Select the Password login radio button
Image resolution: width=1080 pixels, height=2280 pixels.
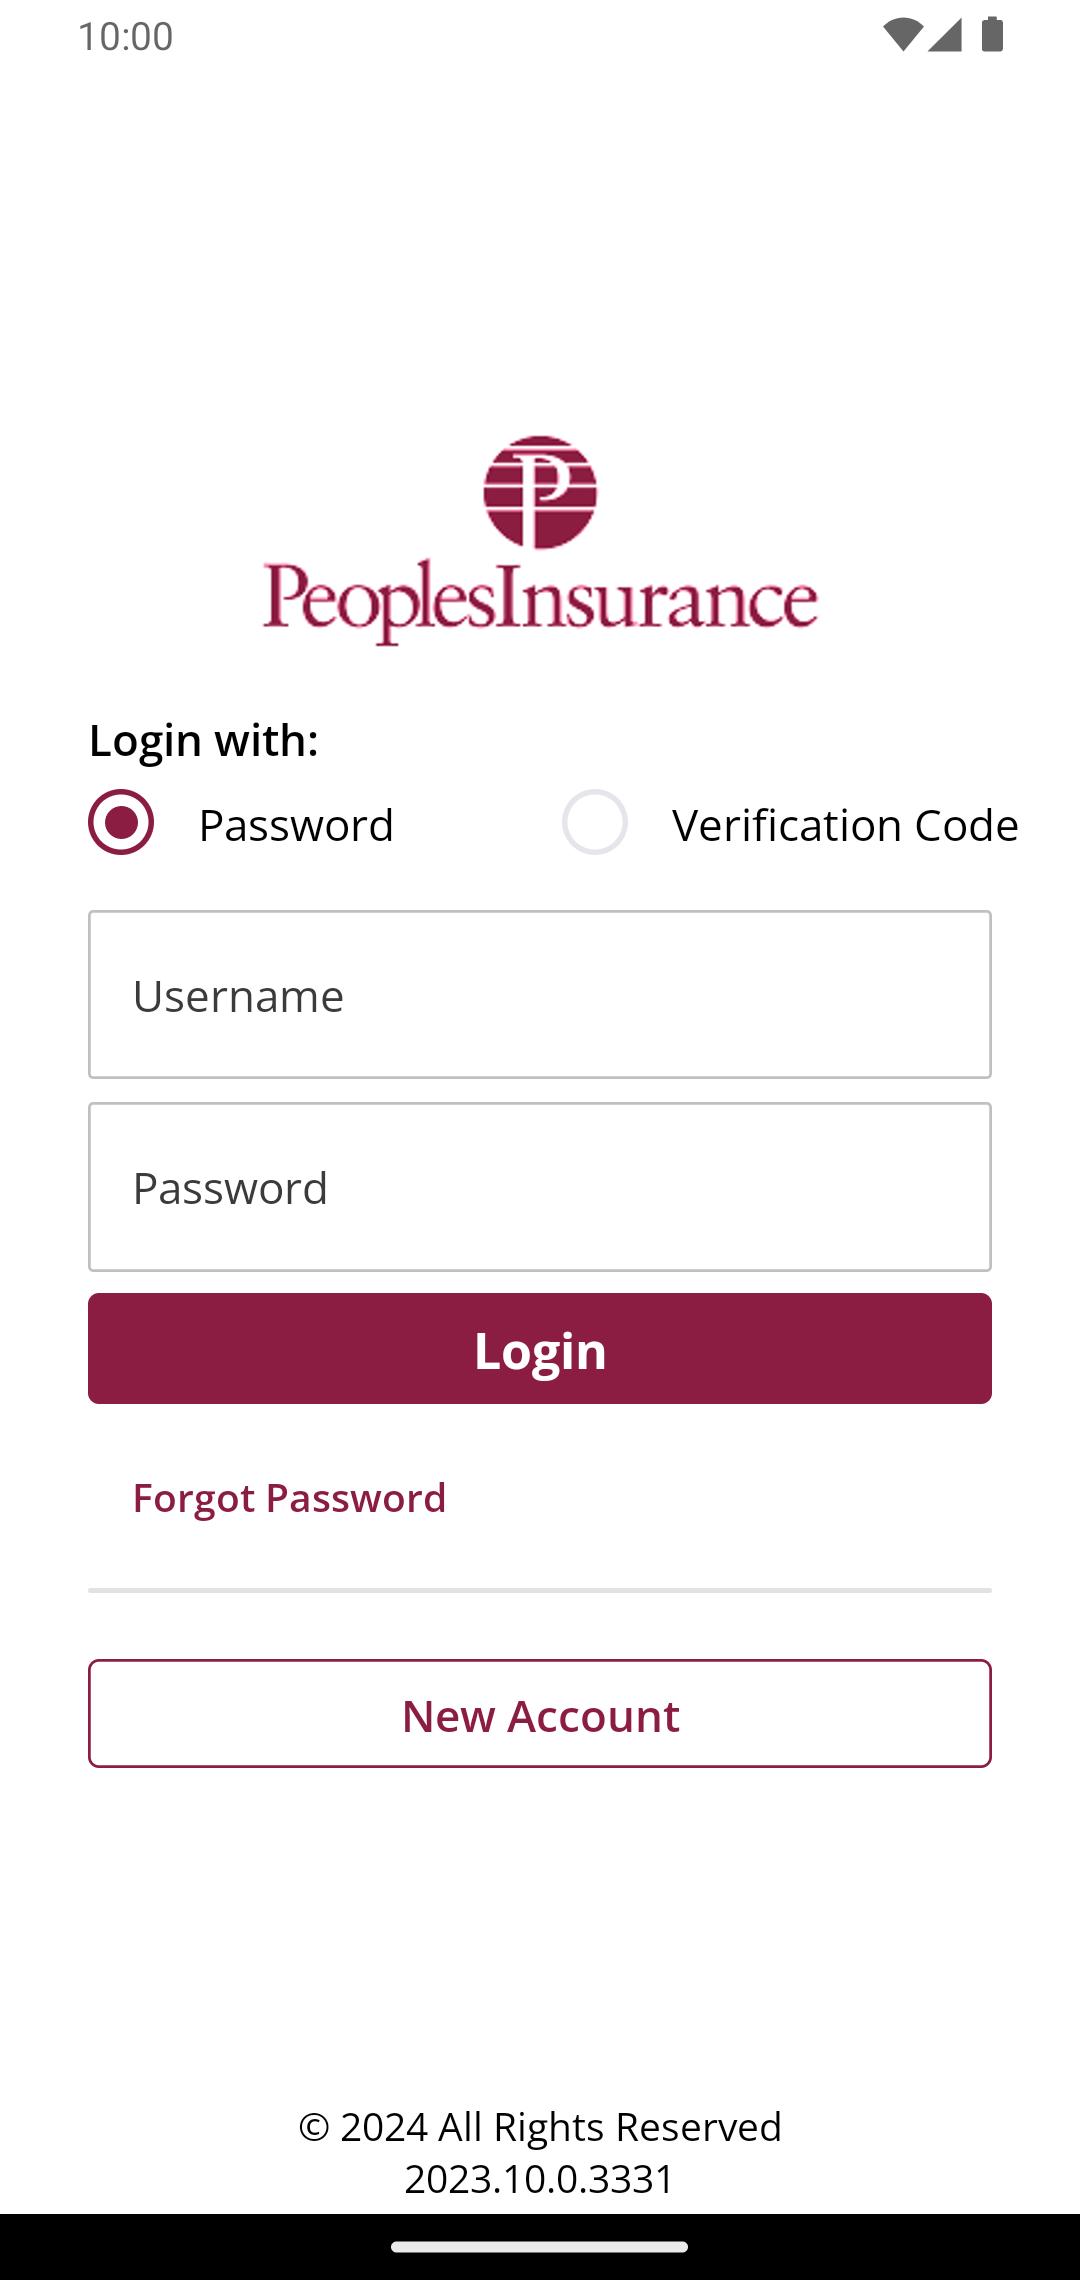121,822
